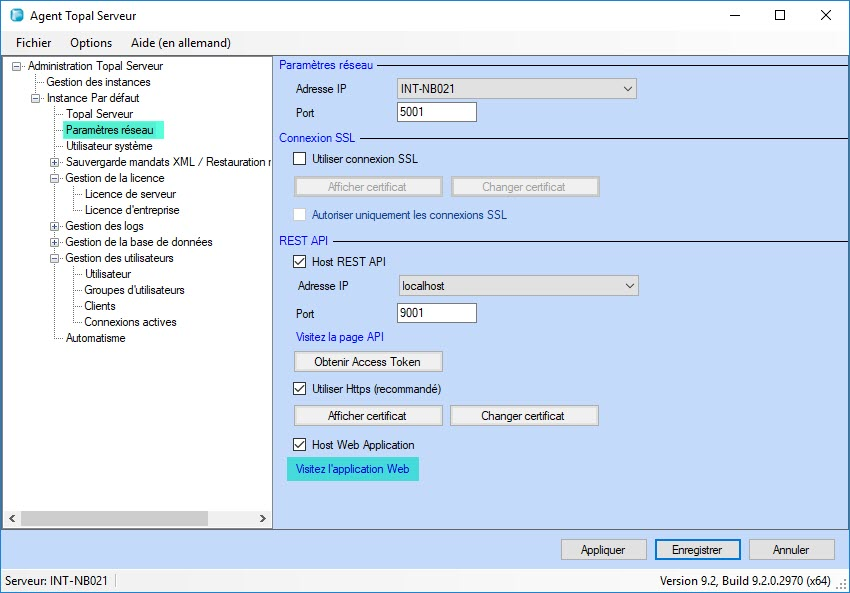This screenshot has height=593, width=850.
Task: Click the Enregistrer button
Action: 697,550
